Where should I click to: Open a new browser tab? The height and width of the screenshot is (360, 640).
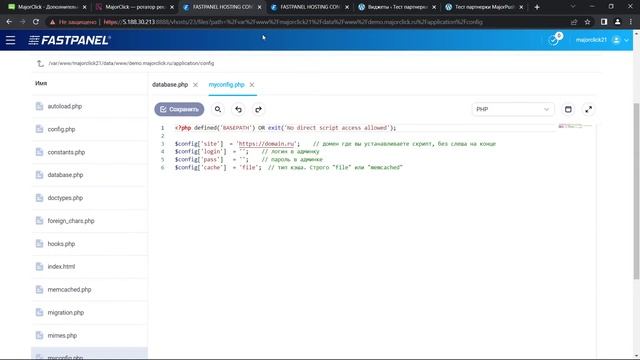(537, 7)
